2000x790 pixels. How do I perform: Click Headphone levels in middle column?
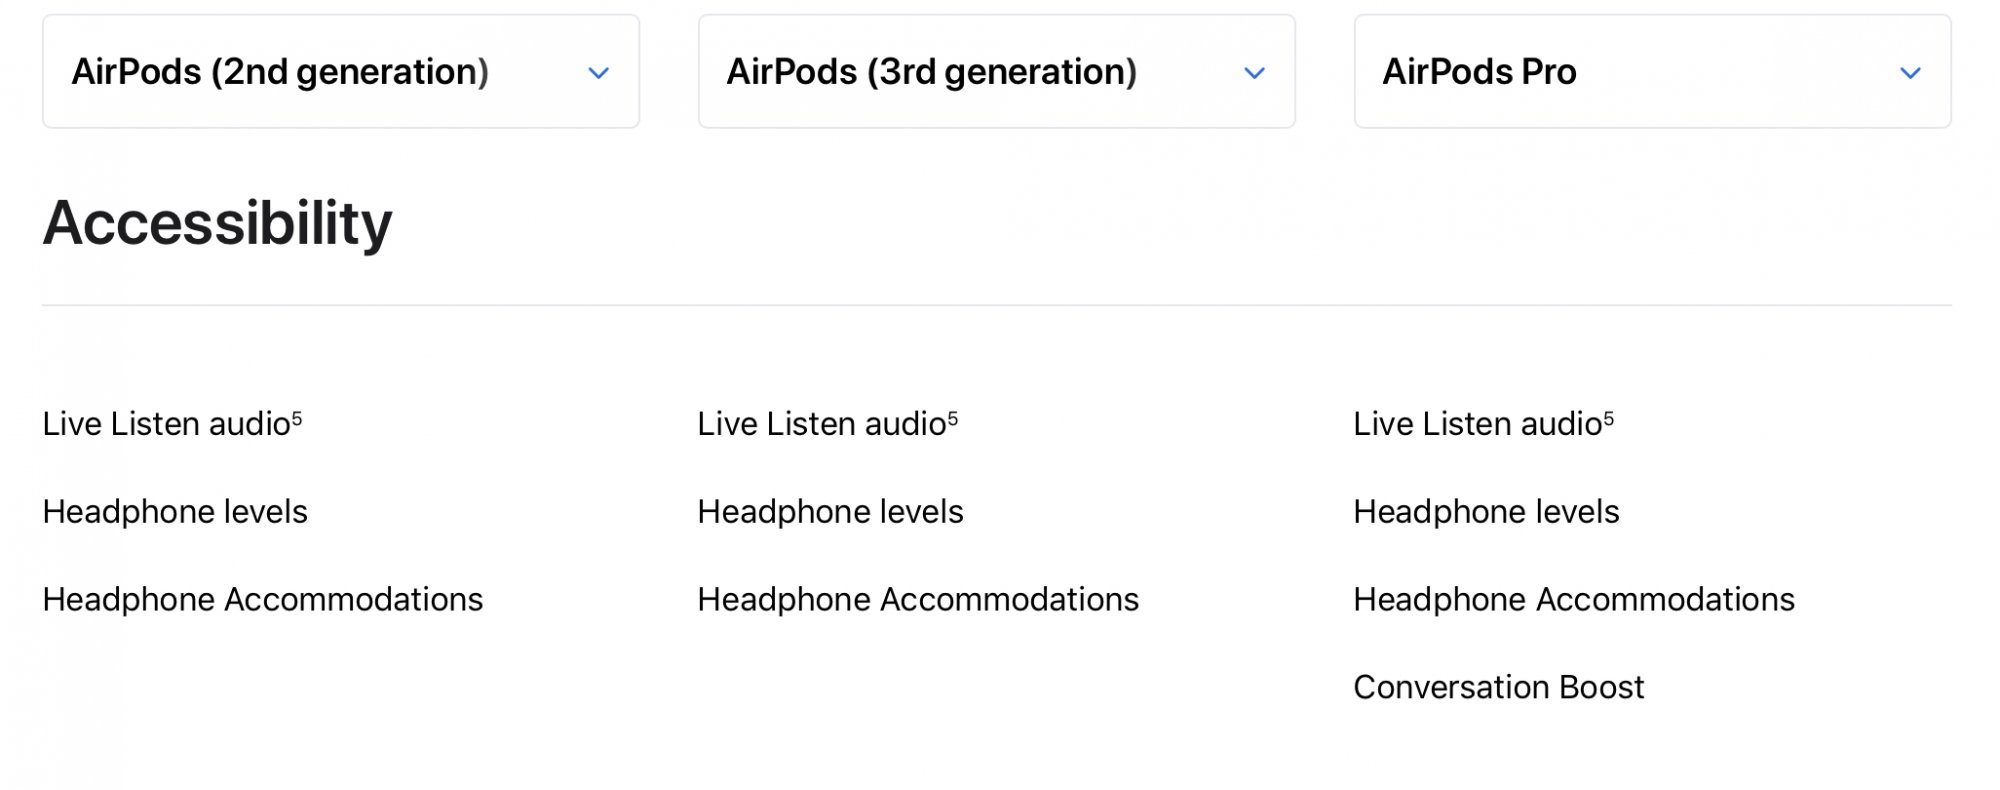(831, 512)
